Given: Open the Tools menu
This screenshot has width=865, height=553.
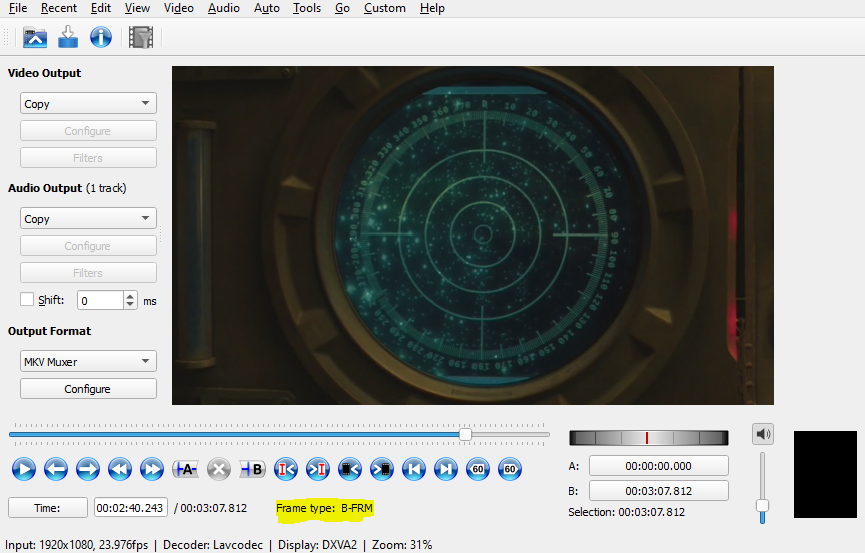Looking at the screenshot, I should pyautogui.click(x=307, y=8).
